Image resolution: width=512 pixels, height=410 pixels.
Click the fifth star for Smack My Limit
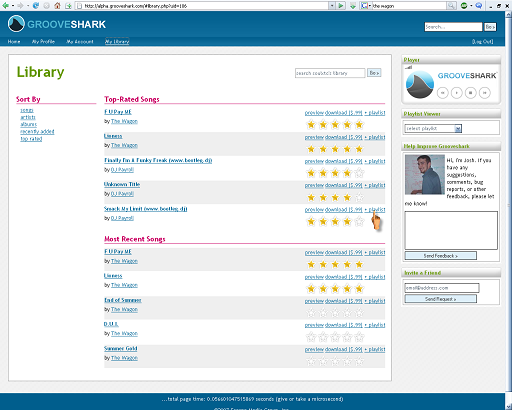coord(359,221)
